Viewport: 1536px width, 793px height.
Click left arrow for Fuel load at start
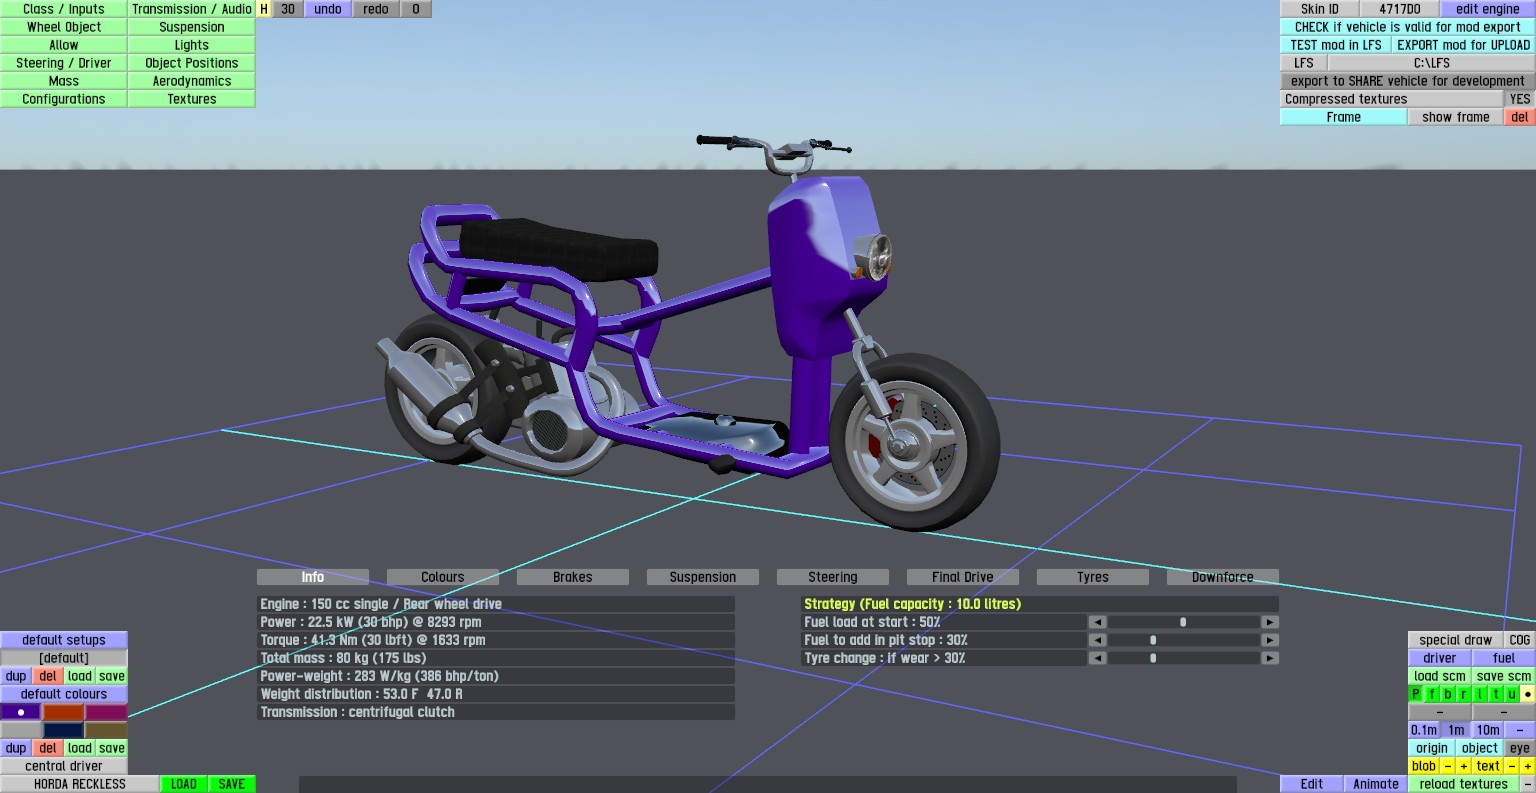1097,622
